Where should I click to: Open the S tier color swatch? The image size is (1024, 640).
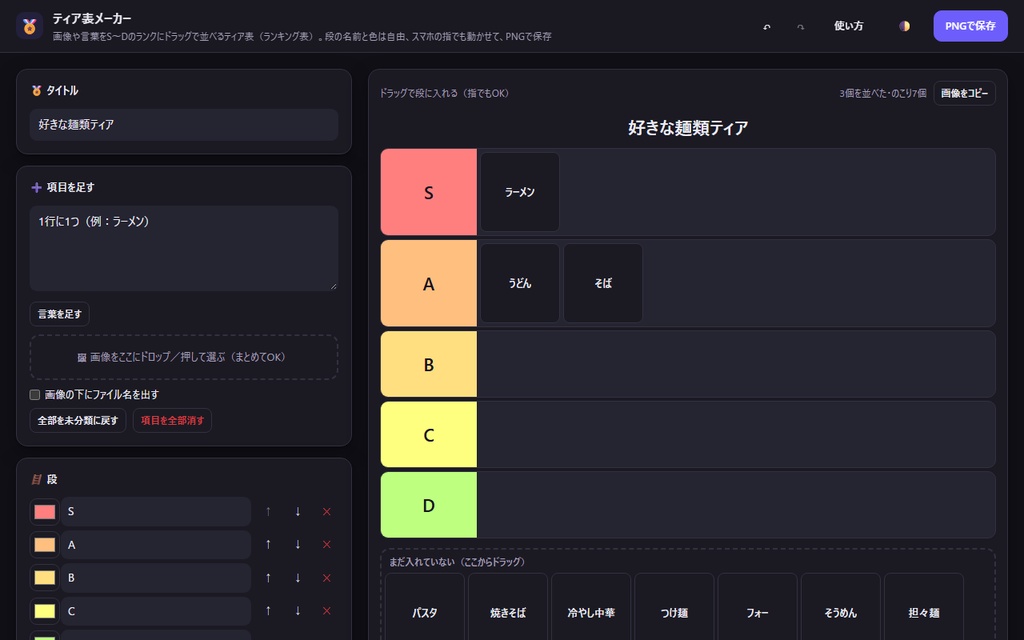[44, 512]
